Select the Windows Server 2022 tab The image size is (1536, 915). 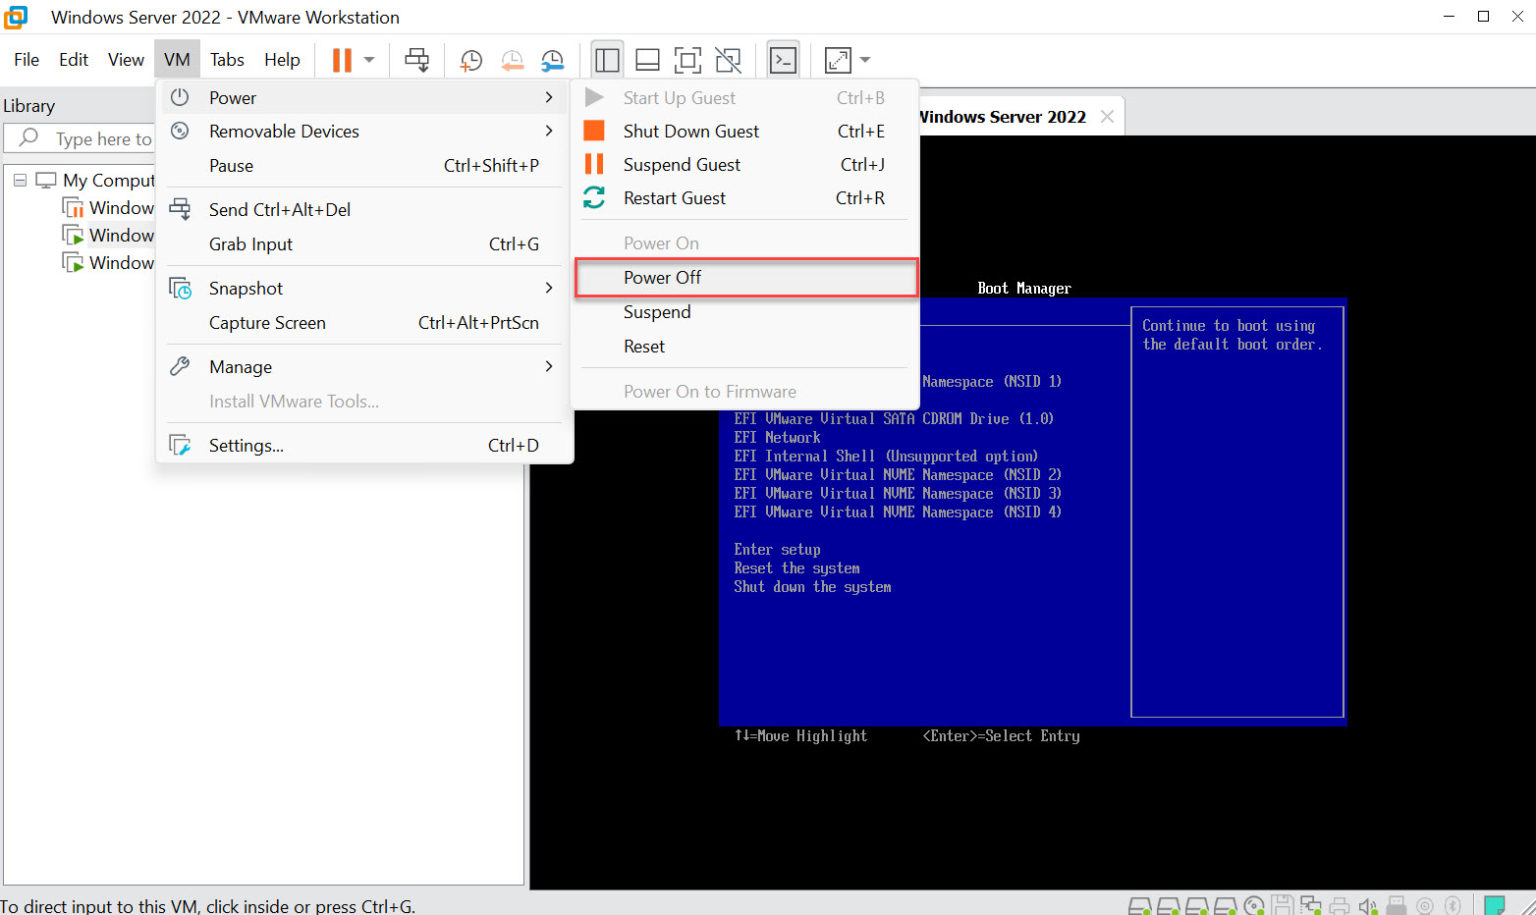pyautogui.click(x=1001, y=116)
